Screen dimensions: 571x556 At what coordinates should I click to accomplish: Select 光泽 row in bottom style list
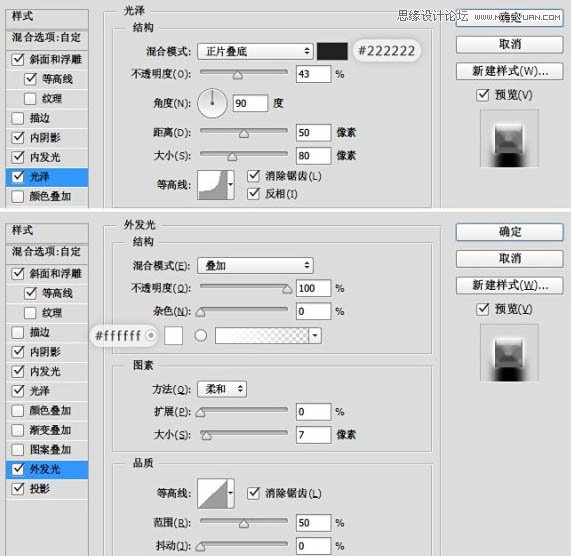47,391
